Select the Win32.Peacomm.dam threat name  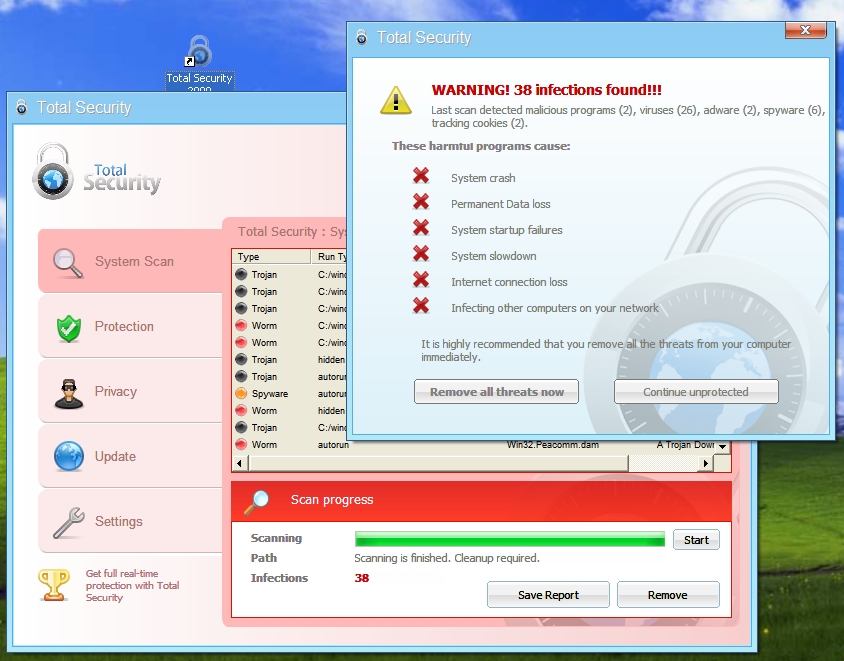coord(553,445)
